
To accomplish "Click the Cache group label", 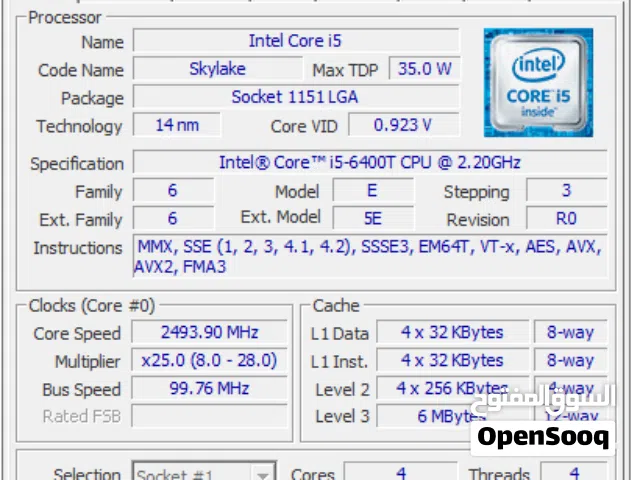I will (336, 306).
